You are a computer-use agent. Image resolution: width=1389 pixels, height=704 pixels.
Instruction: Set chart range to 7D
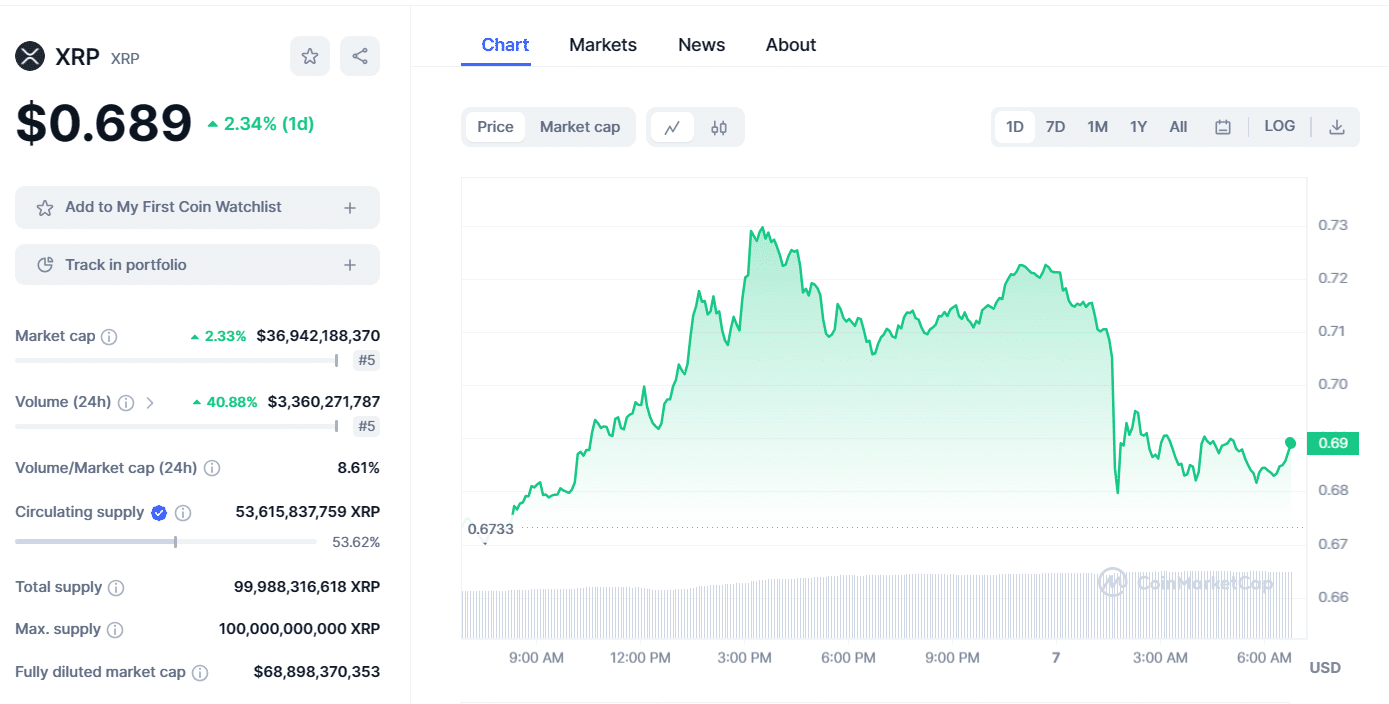pyautogui.click(x=1055, y=127)
